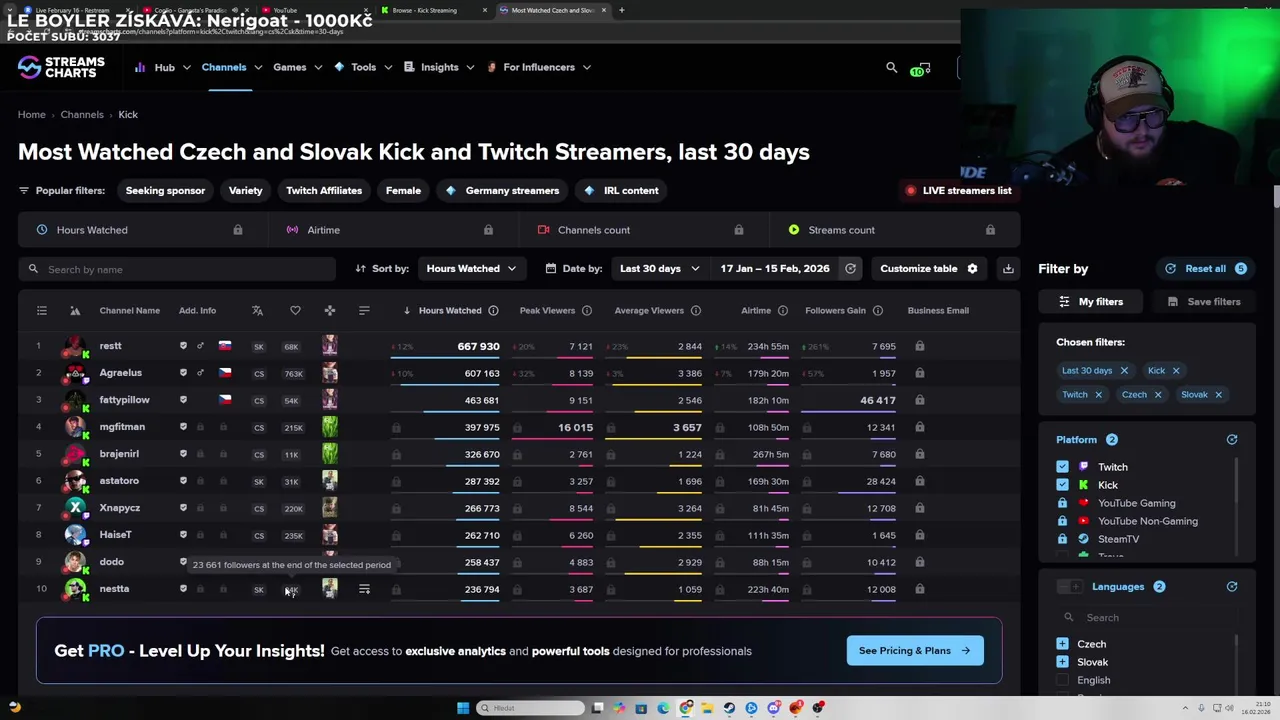The height and width of the screenshot is (720, 1280).
Task: Show info for Followers Gain column
Action: [x=877, y=311]
